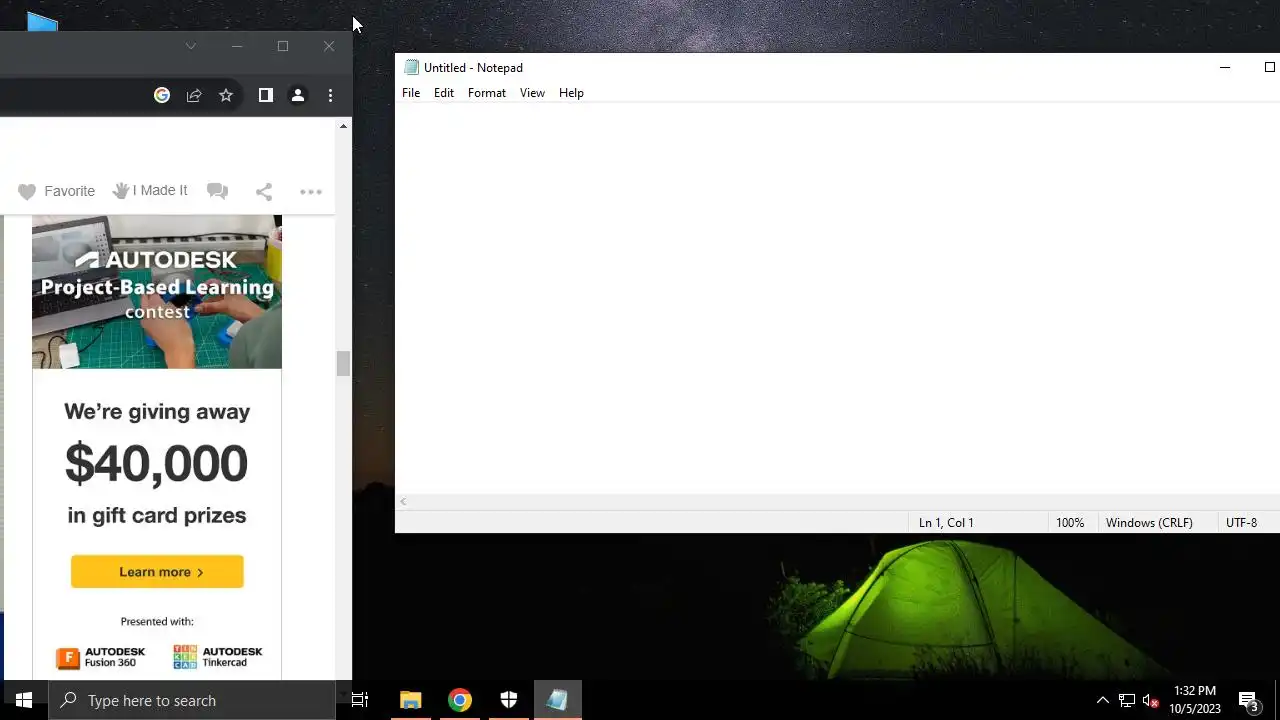Open Notepad's File menu

(411, 93)
